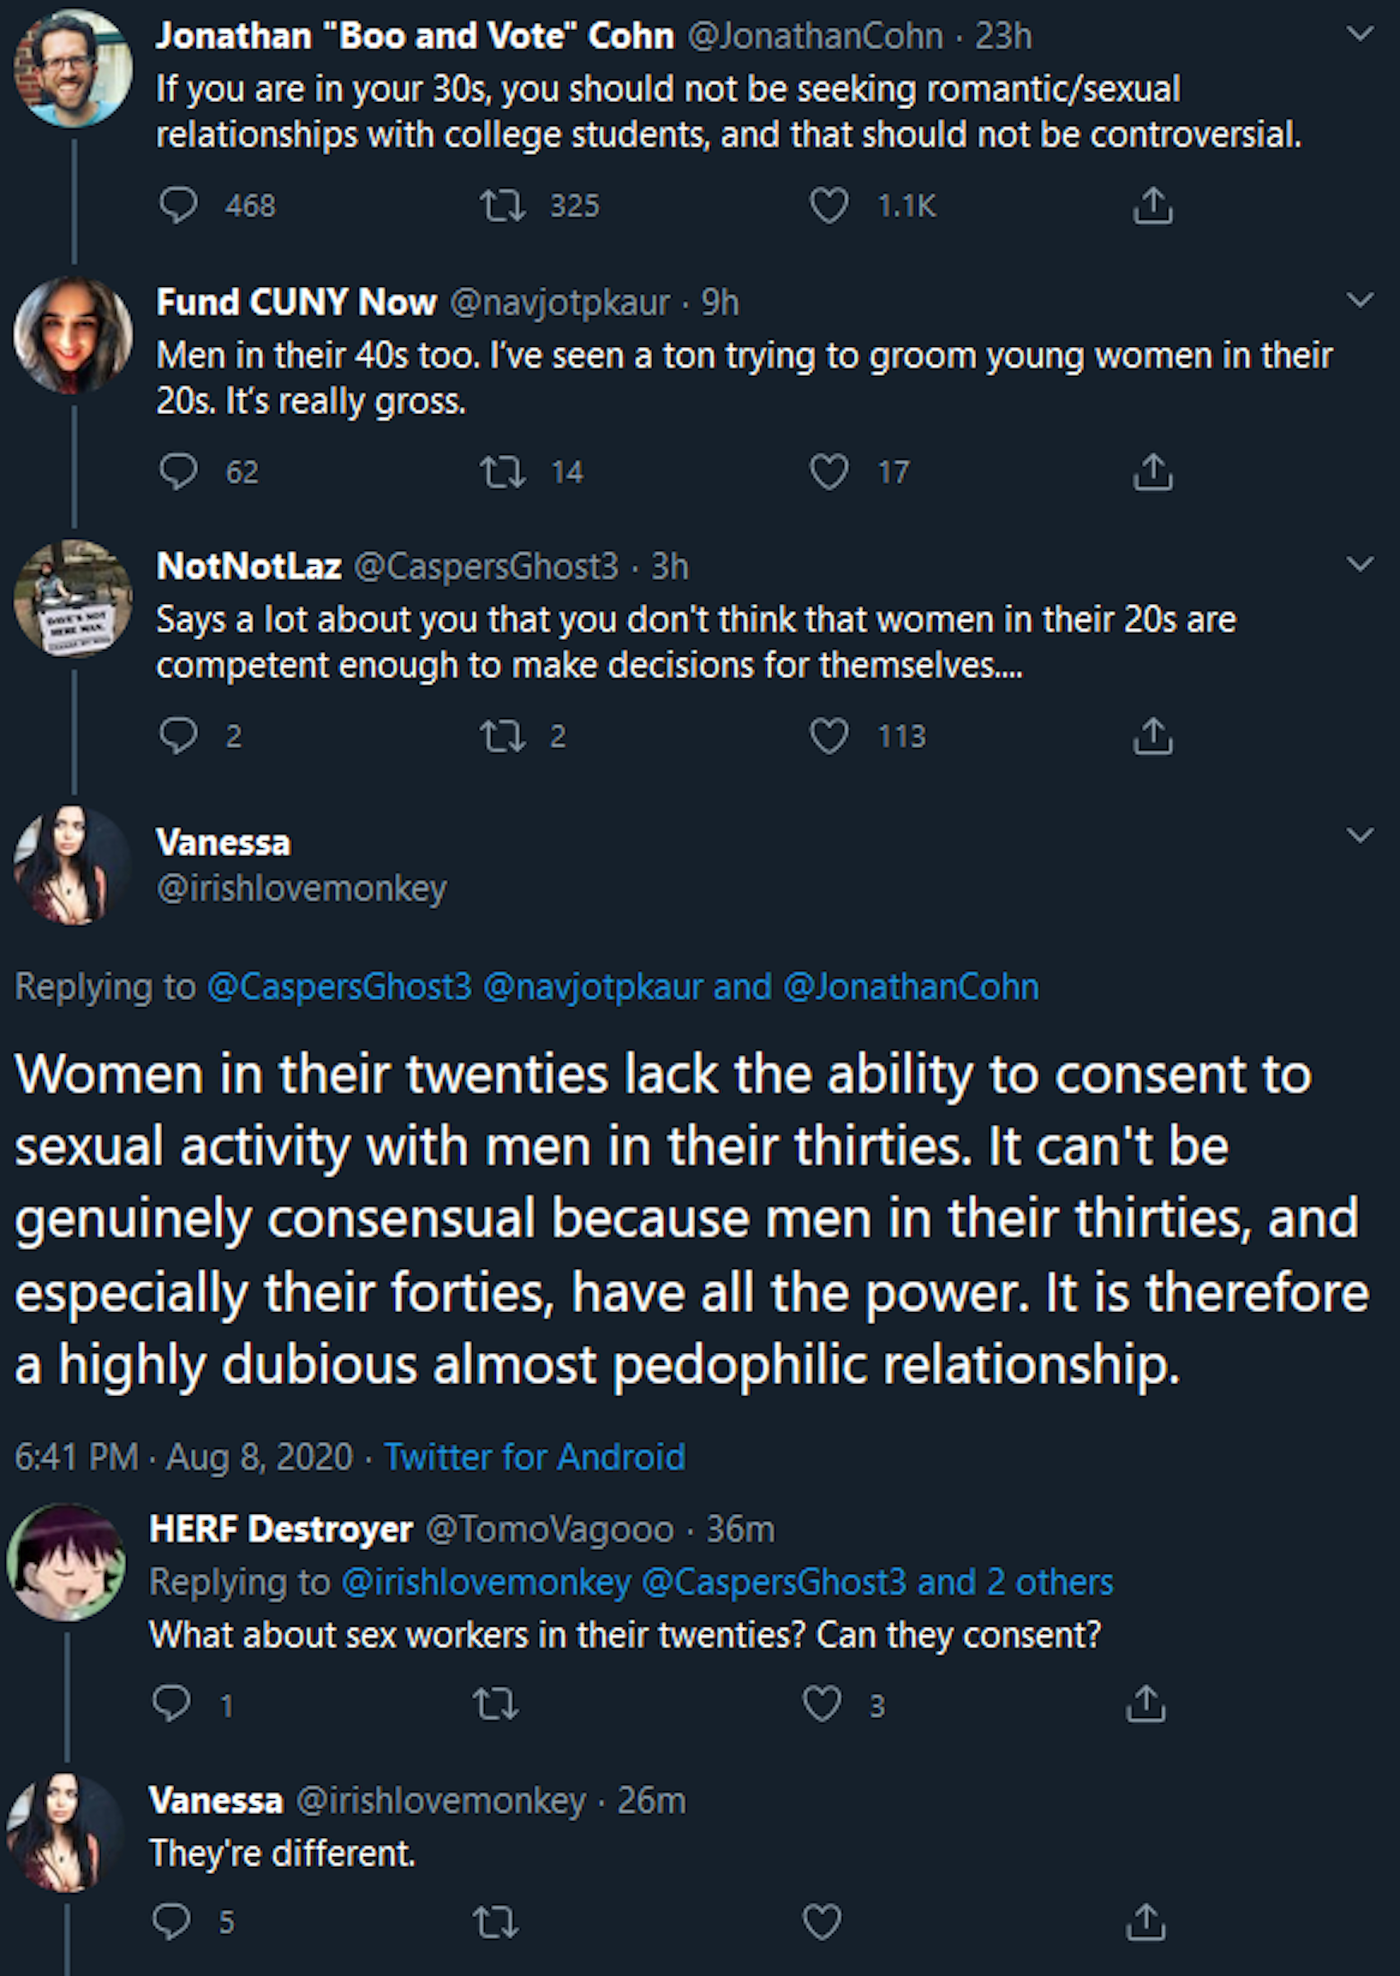Share NotNotLaz's tweet

1152,736
